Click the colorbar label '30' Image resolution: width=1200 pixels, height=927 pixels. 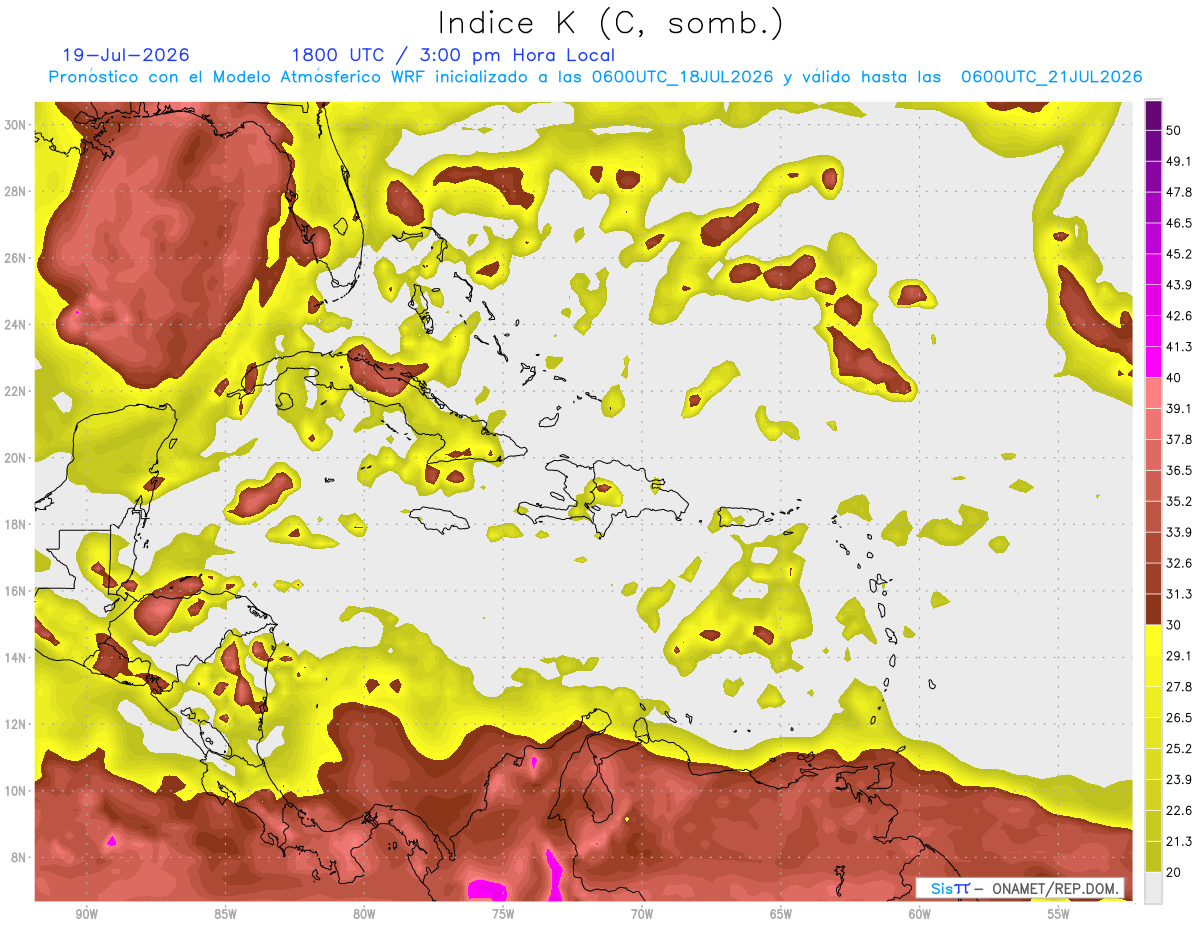(x=1174, y=625)
